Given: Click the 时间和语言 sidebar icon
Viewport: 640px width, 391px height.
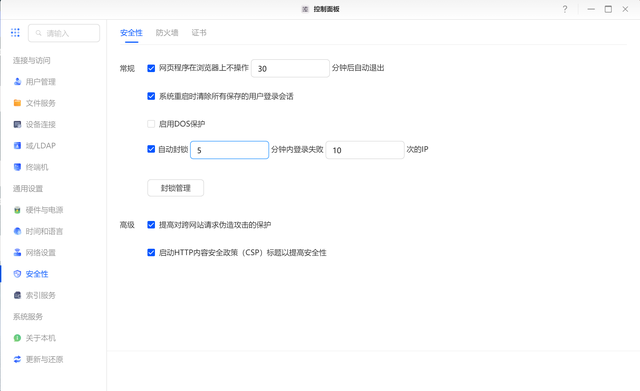Looking at the screenshot, I should click(x=17, y=231).
